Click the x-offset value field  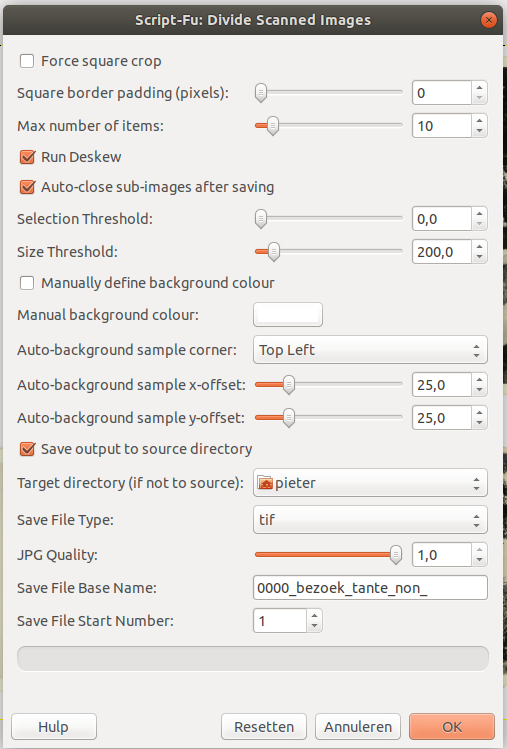(442, 385)
